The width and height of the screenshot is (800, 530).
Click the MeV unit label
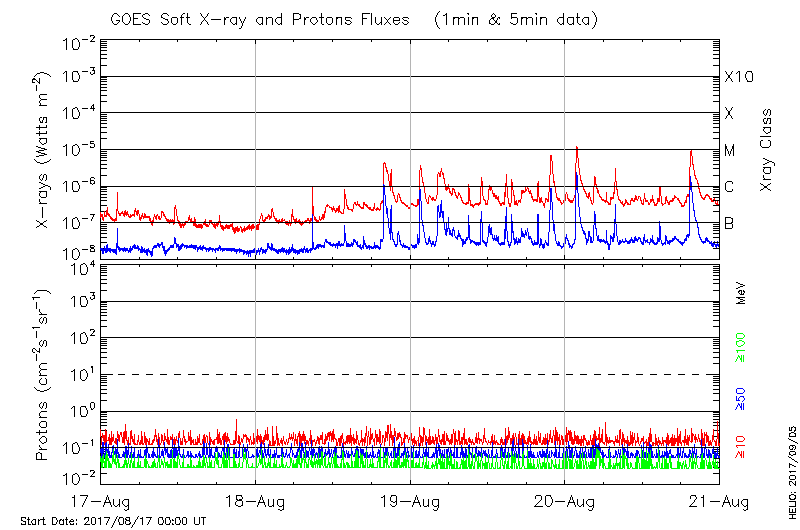click(x=741, y=294)
